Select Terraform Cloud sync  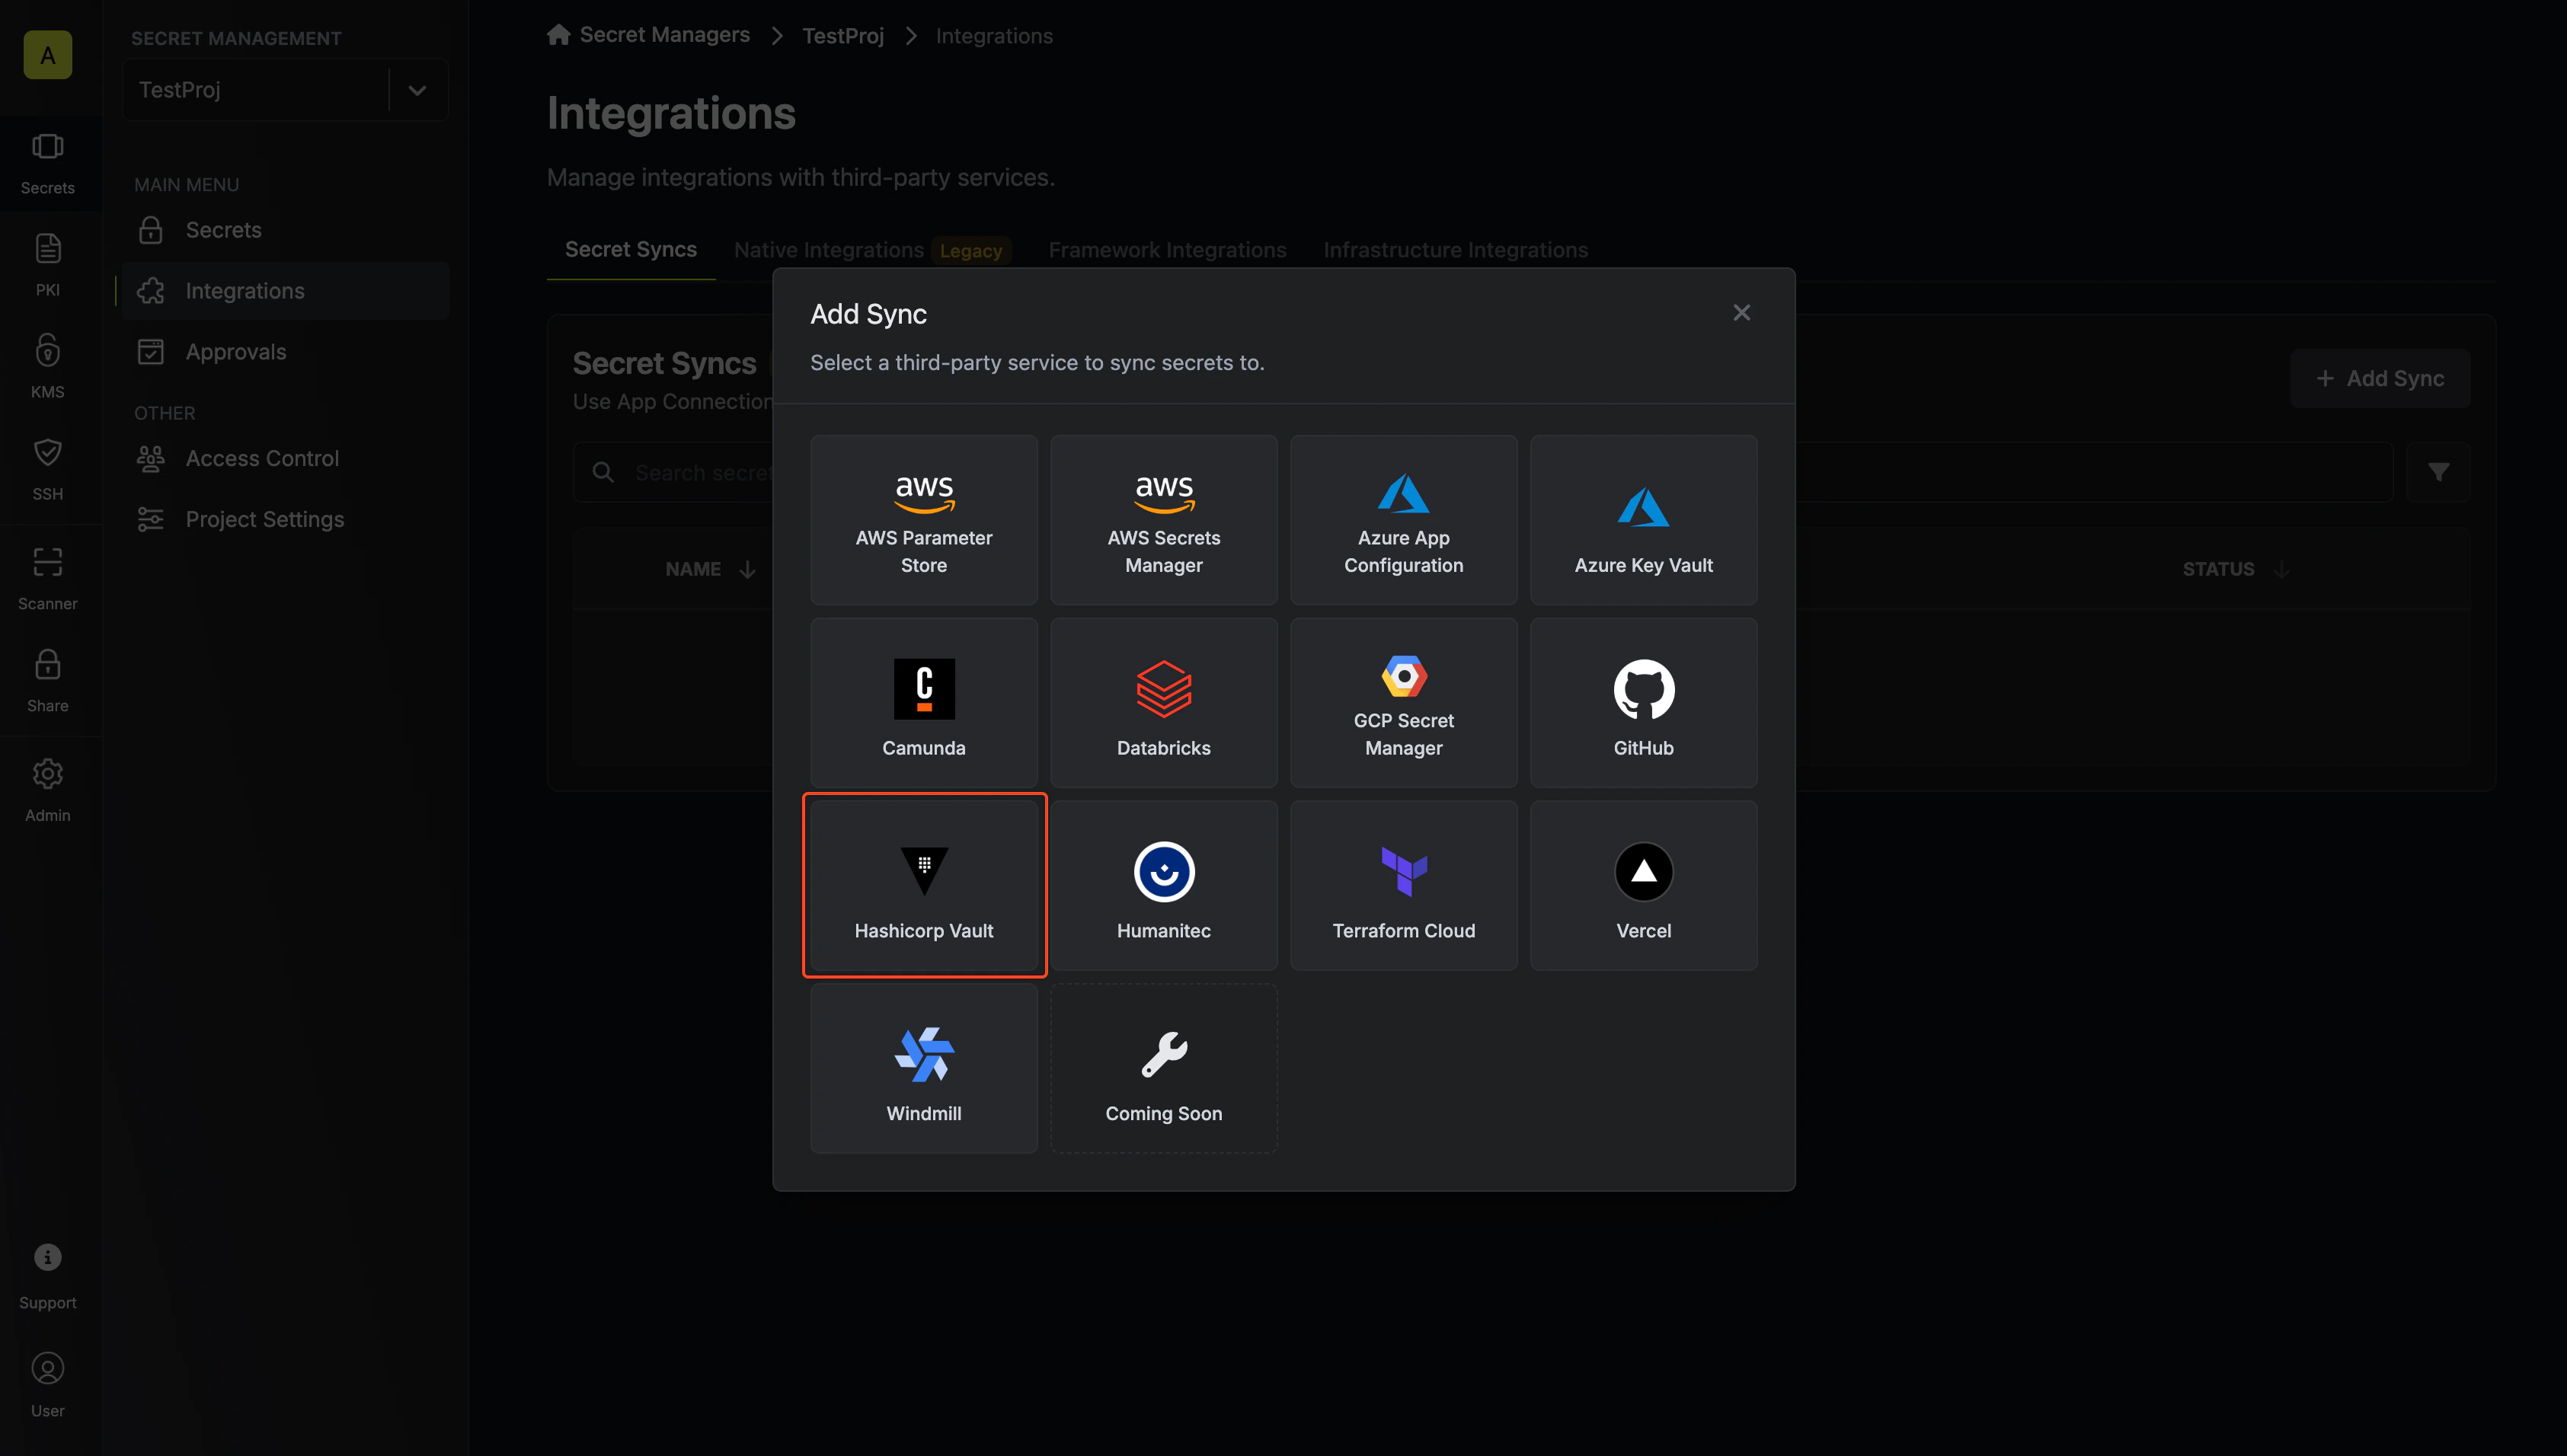click(1403, 886)
